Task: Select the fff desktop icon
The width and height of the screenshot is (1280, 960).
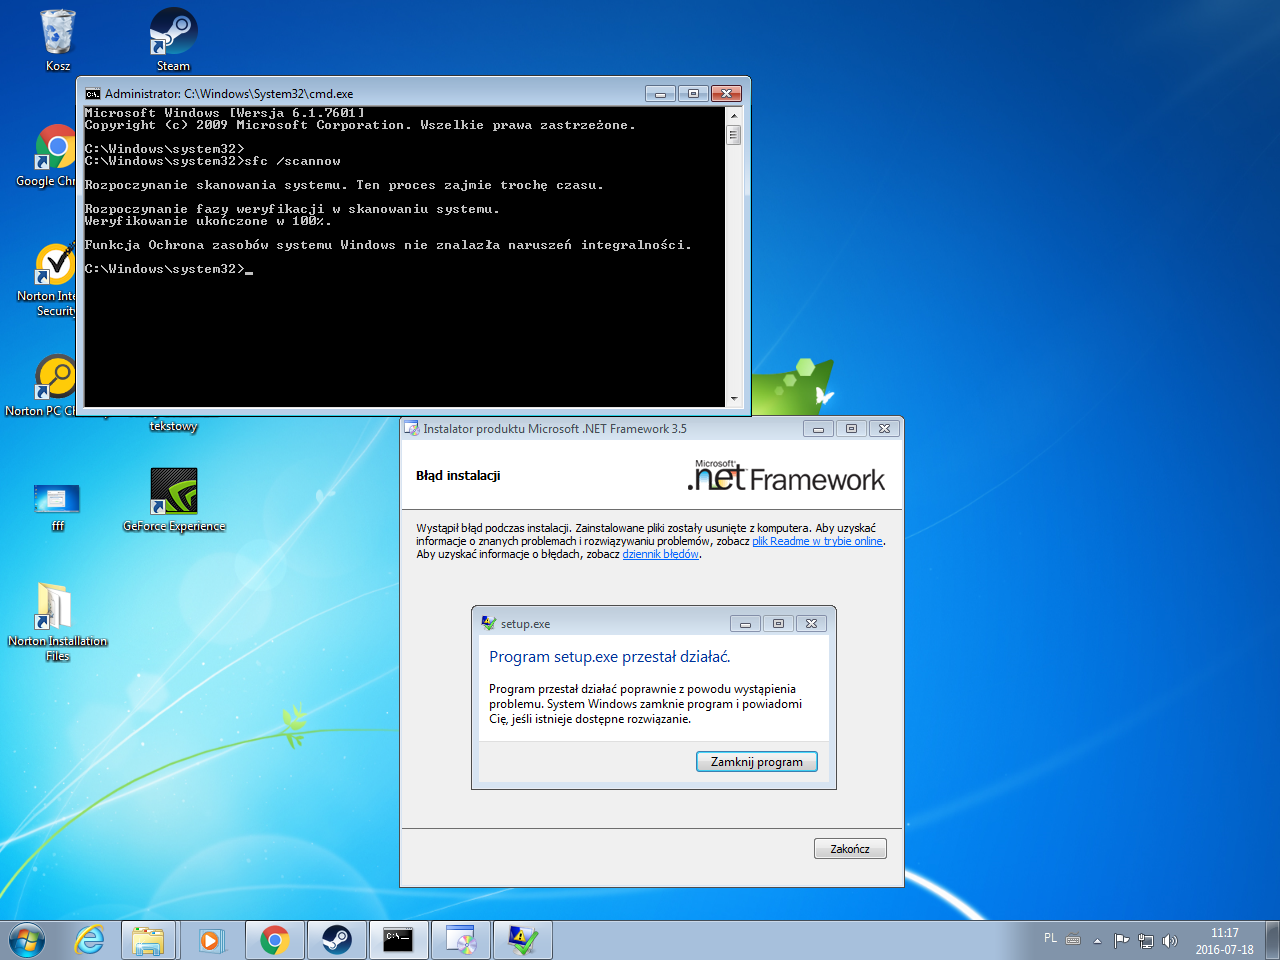Action: pyautogui.click(x=57, y=505)
